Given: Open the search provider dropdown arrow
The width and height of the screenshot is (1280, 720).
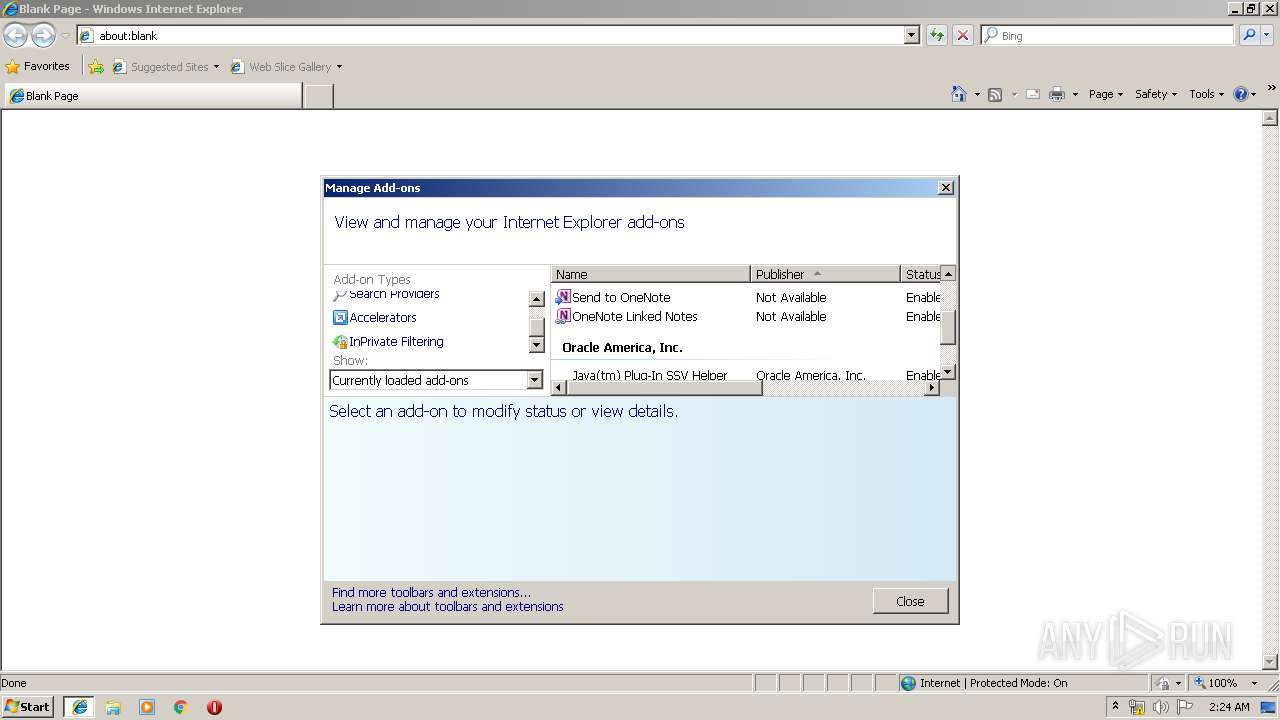Looking at the screenshot, I should click(1267, 35).
